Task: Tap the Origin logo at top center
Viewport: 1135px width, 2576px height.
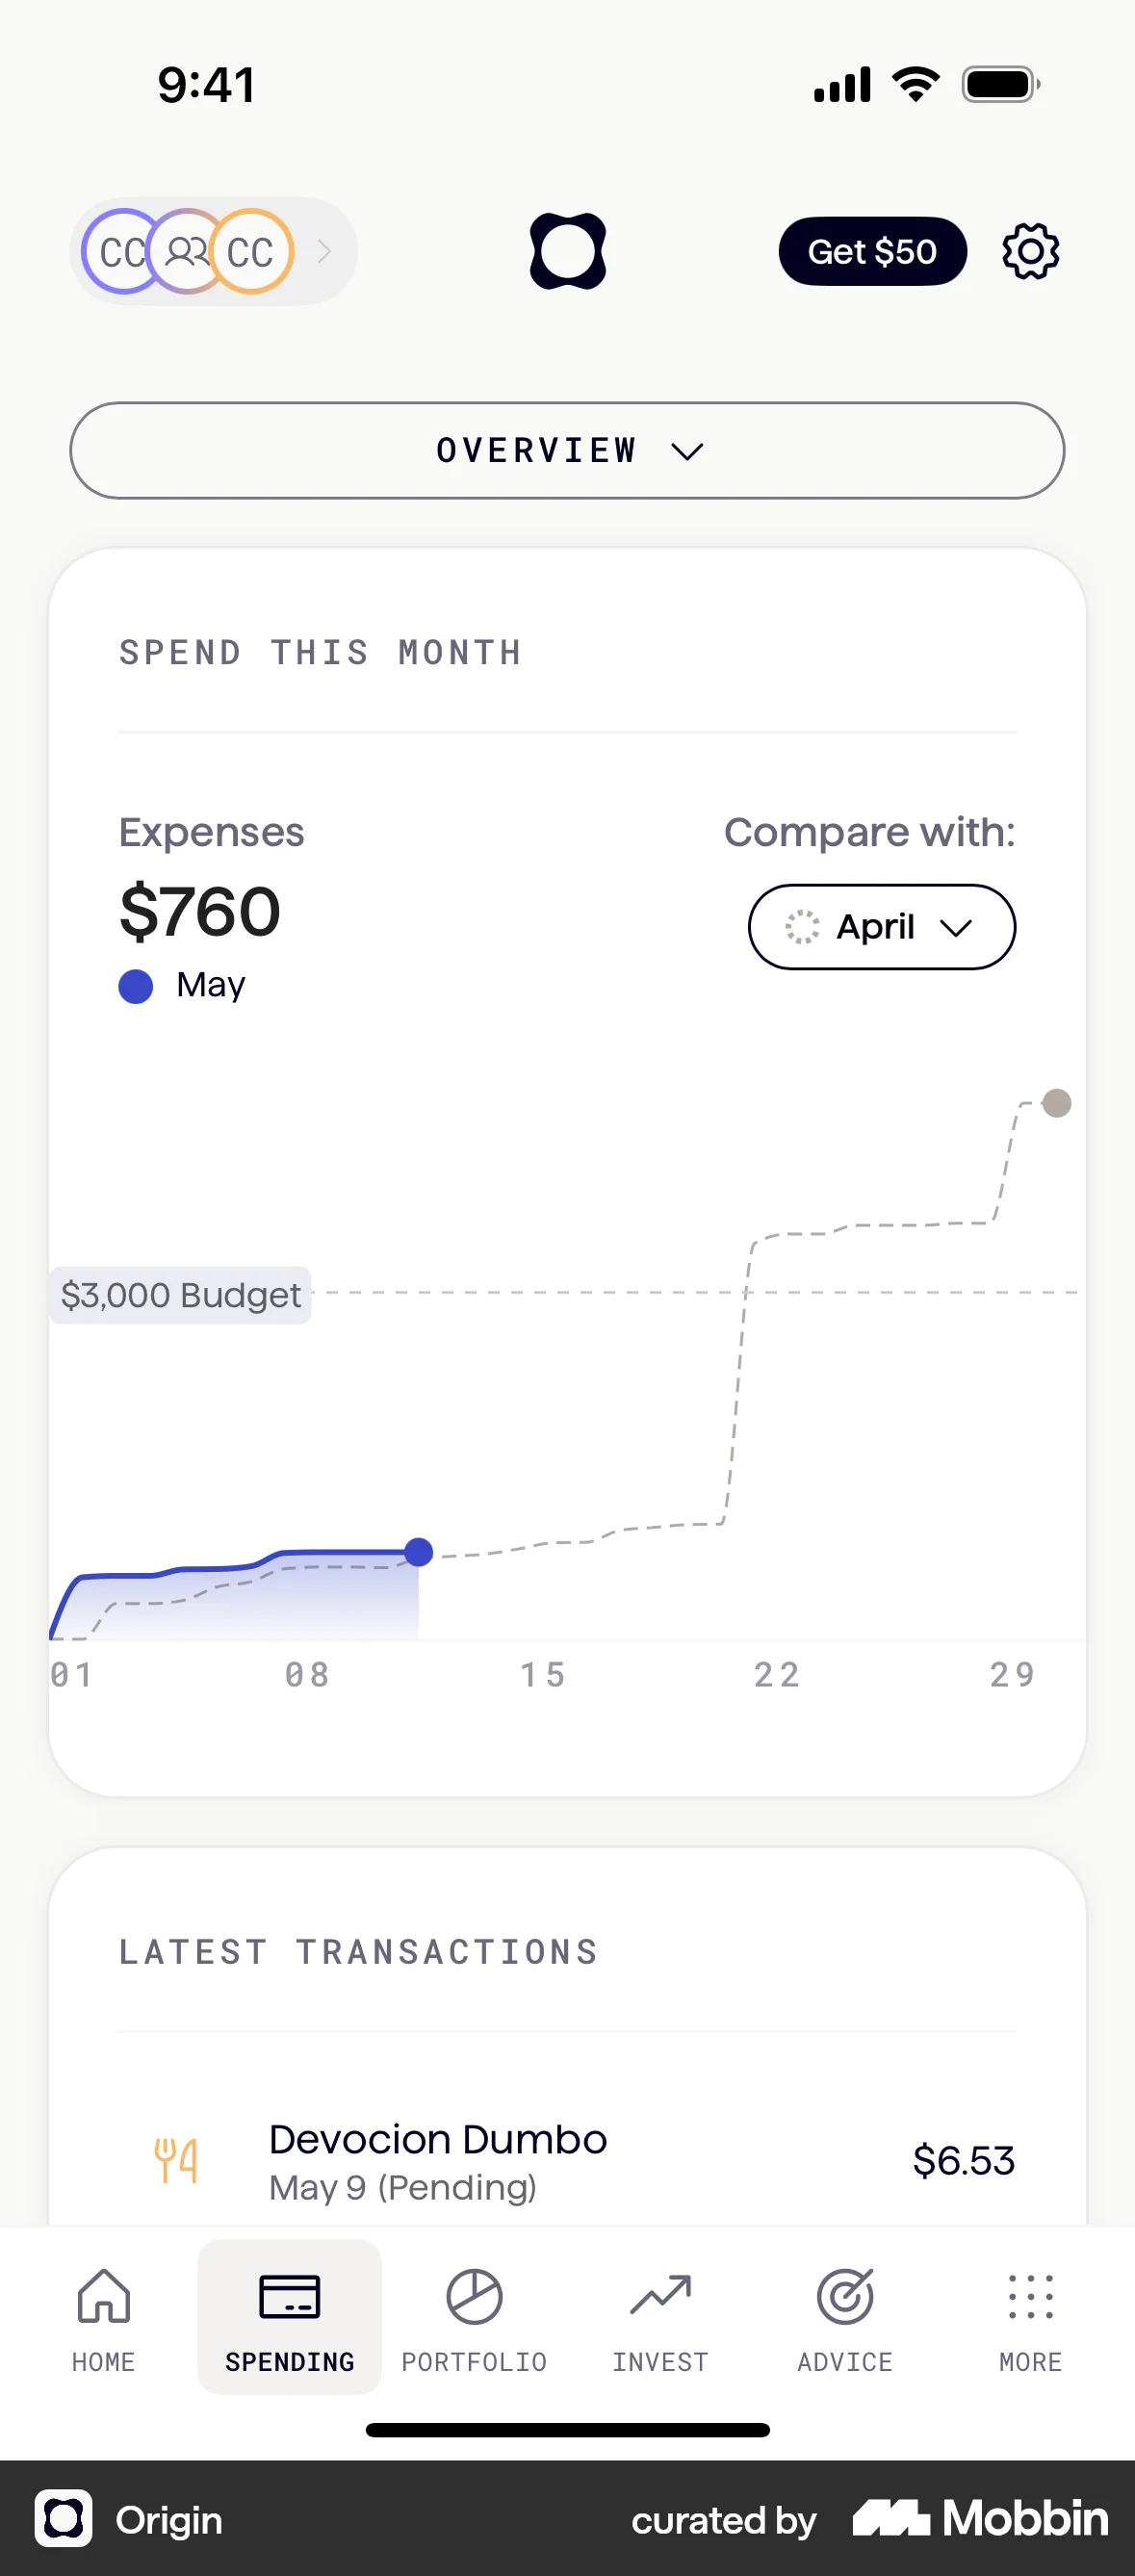Action: pyautogui.click(x=567, y=251)
